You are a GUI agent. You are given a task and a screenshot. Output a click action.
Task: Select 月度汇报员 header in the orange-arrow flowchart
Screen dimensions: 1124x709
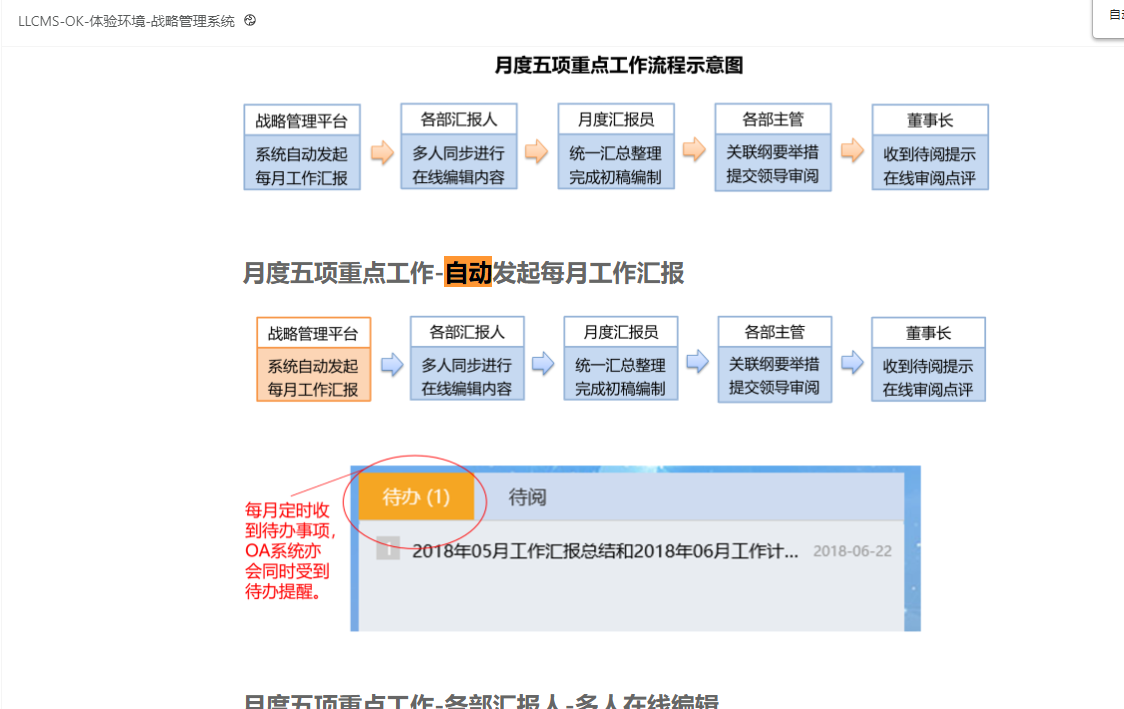point(616,119)
